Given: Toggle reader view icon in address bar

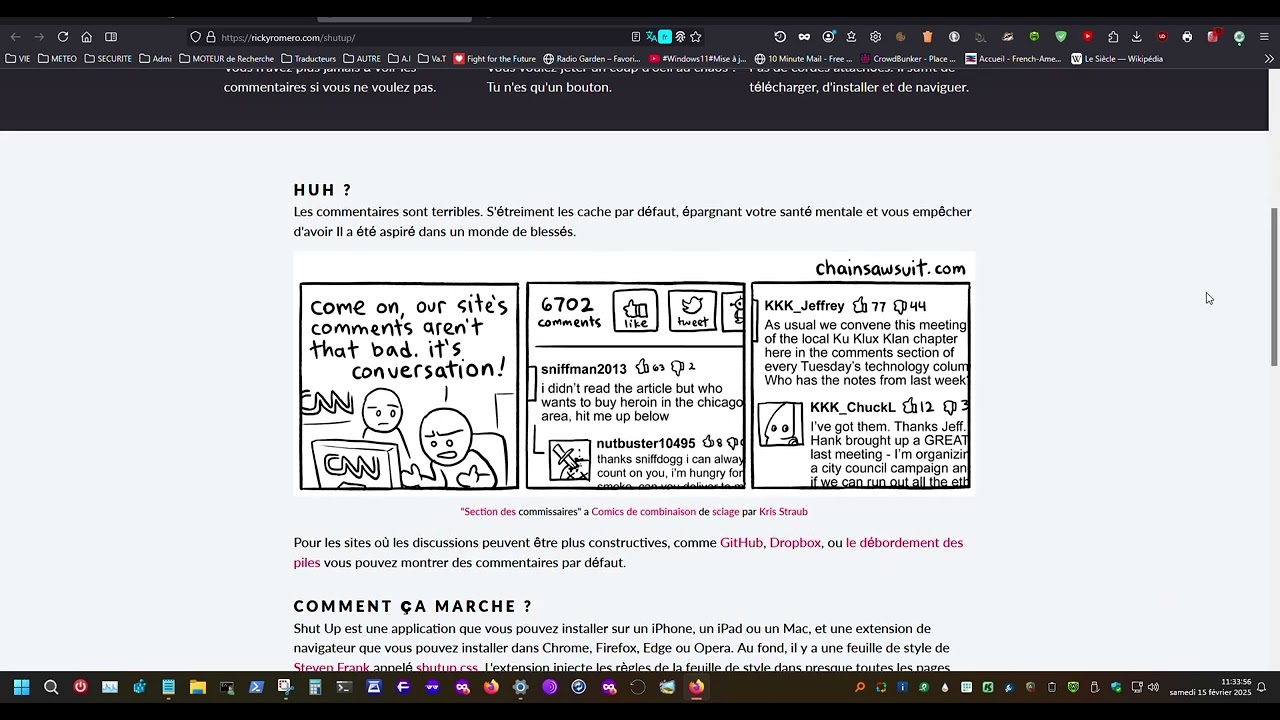Looking at the screenshot, I should 636,37.
